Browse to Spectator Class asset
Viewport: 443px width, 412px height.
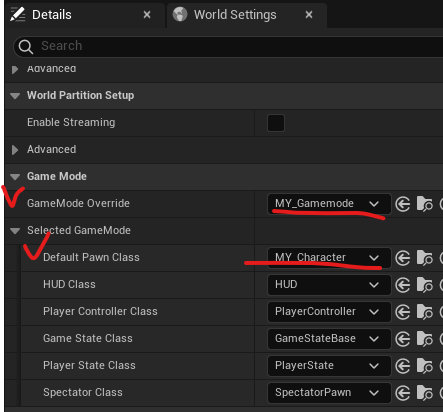(x=425, y=393)
